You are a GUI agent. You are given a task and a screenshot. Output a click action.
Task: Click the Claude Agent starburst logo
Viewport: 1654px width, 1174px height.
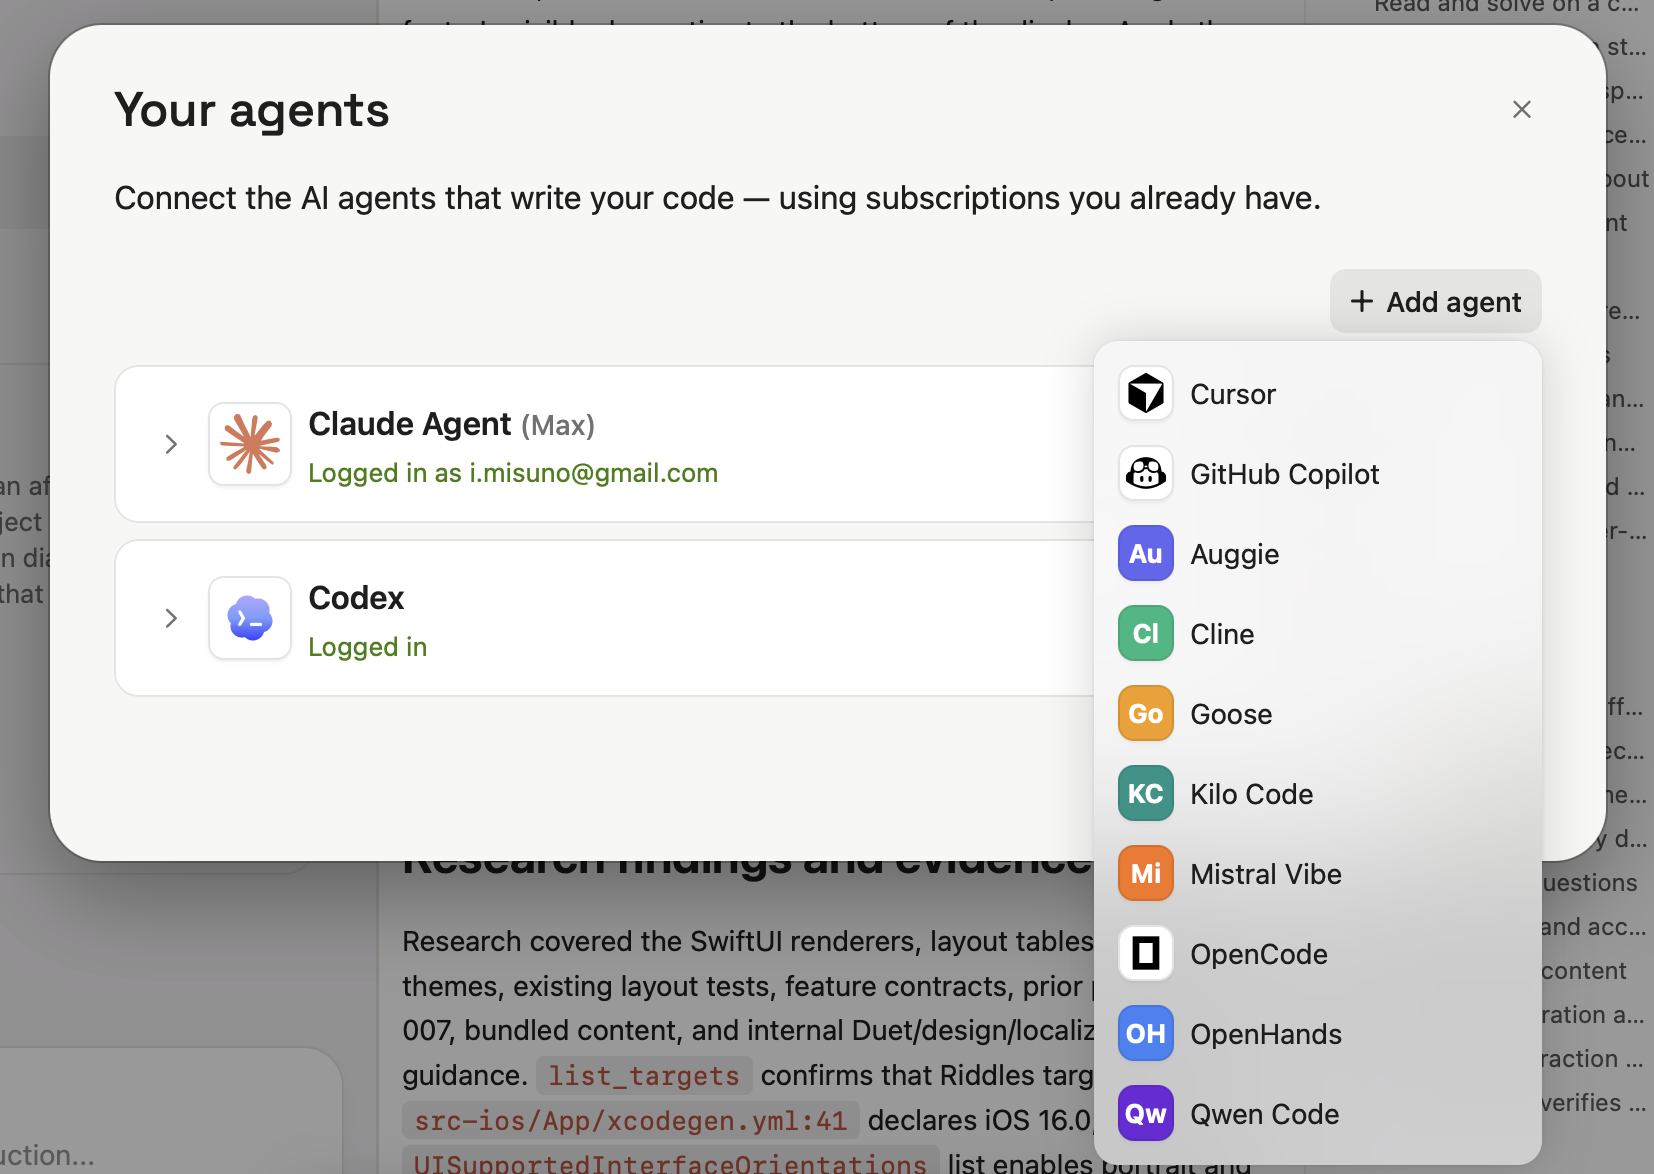pos(250,444)
